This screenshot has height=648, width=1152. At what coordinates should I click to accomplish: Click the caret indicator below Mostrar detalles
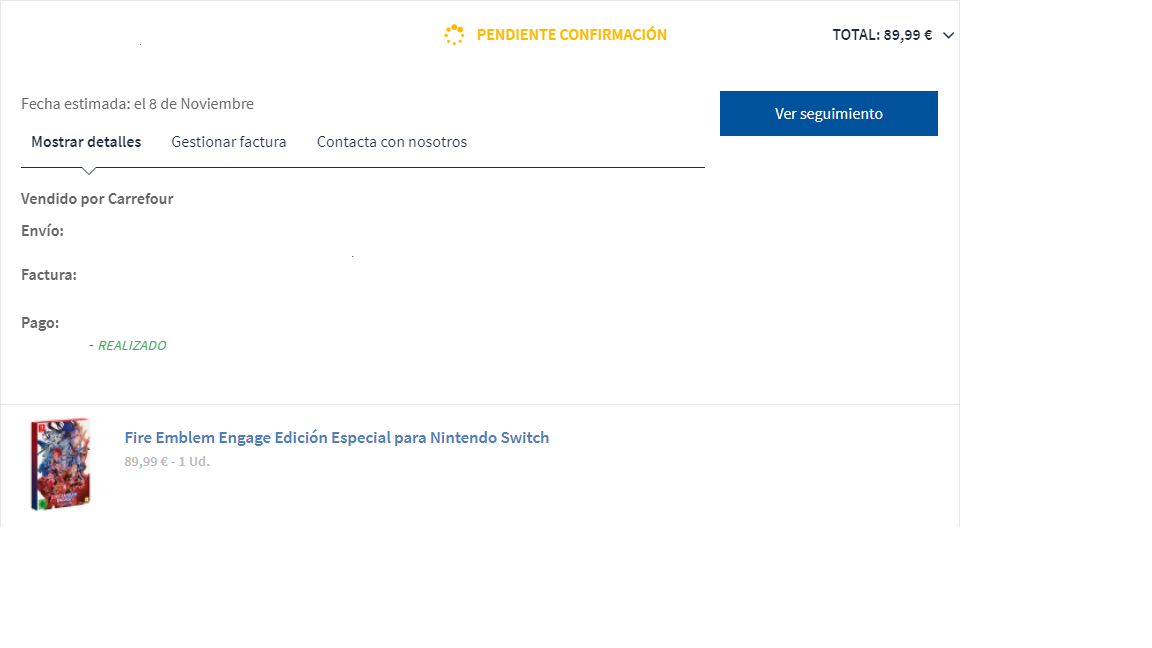coord(89,170)
